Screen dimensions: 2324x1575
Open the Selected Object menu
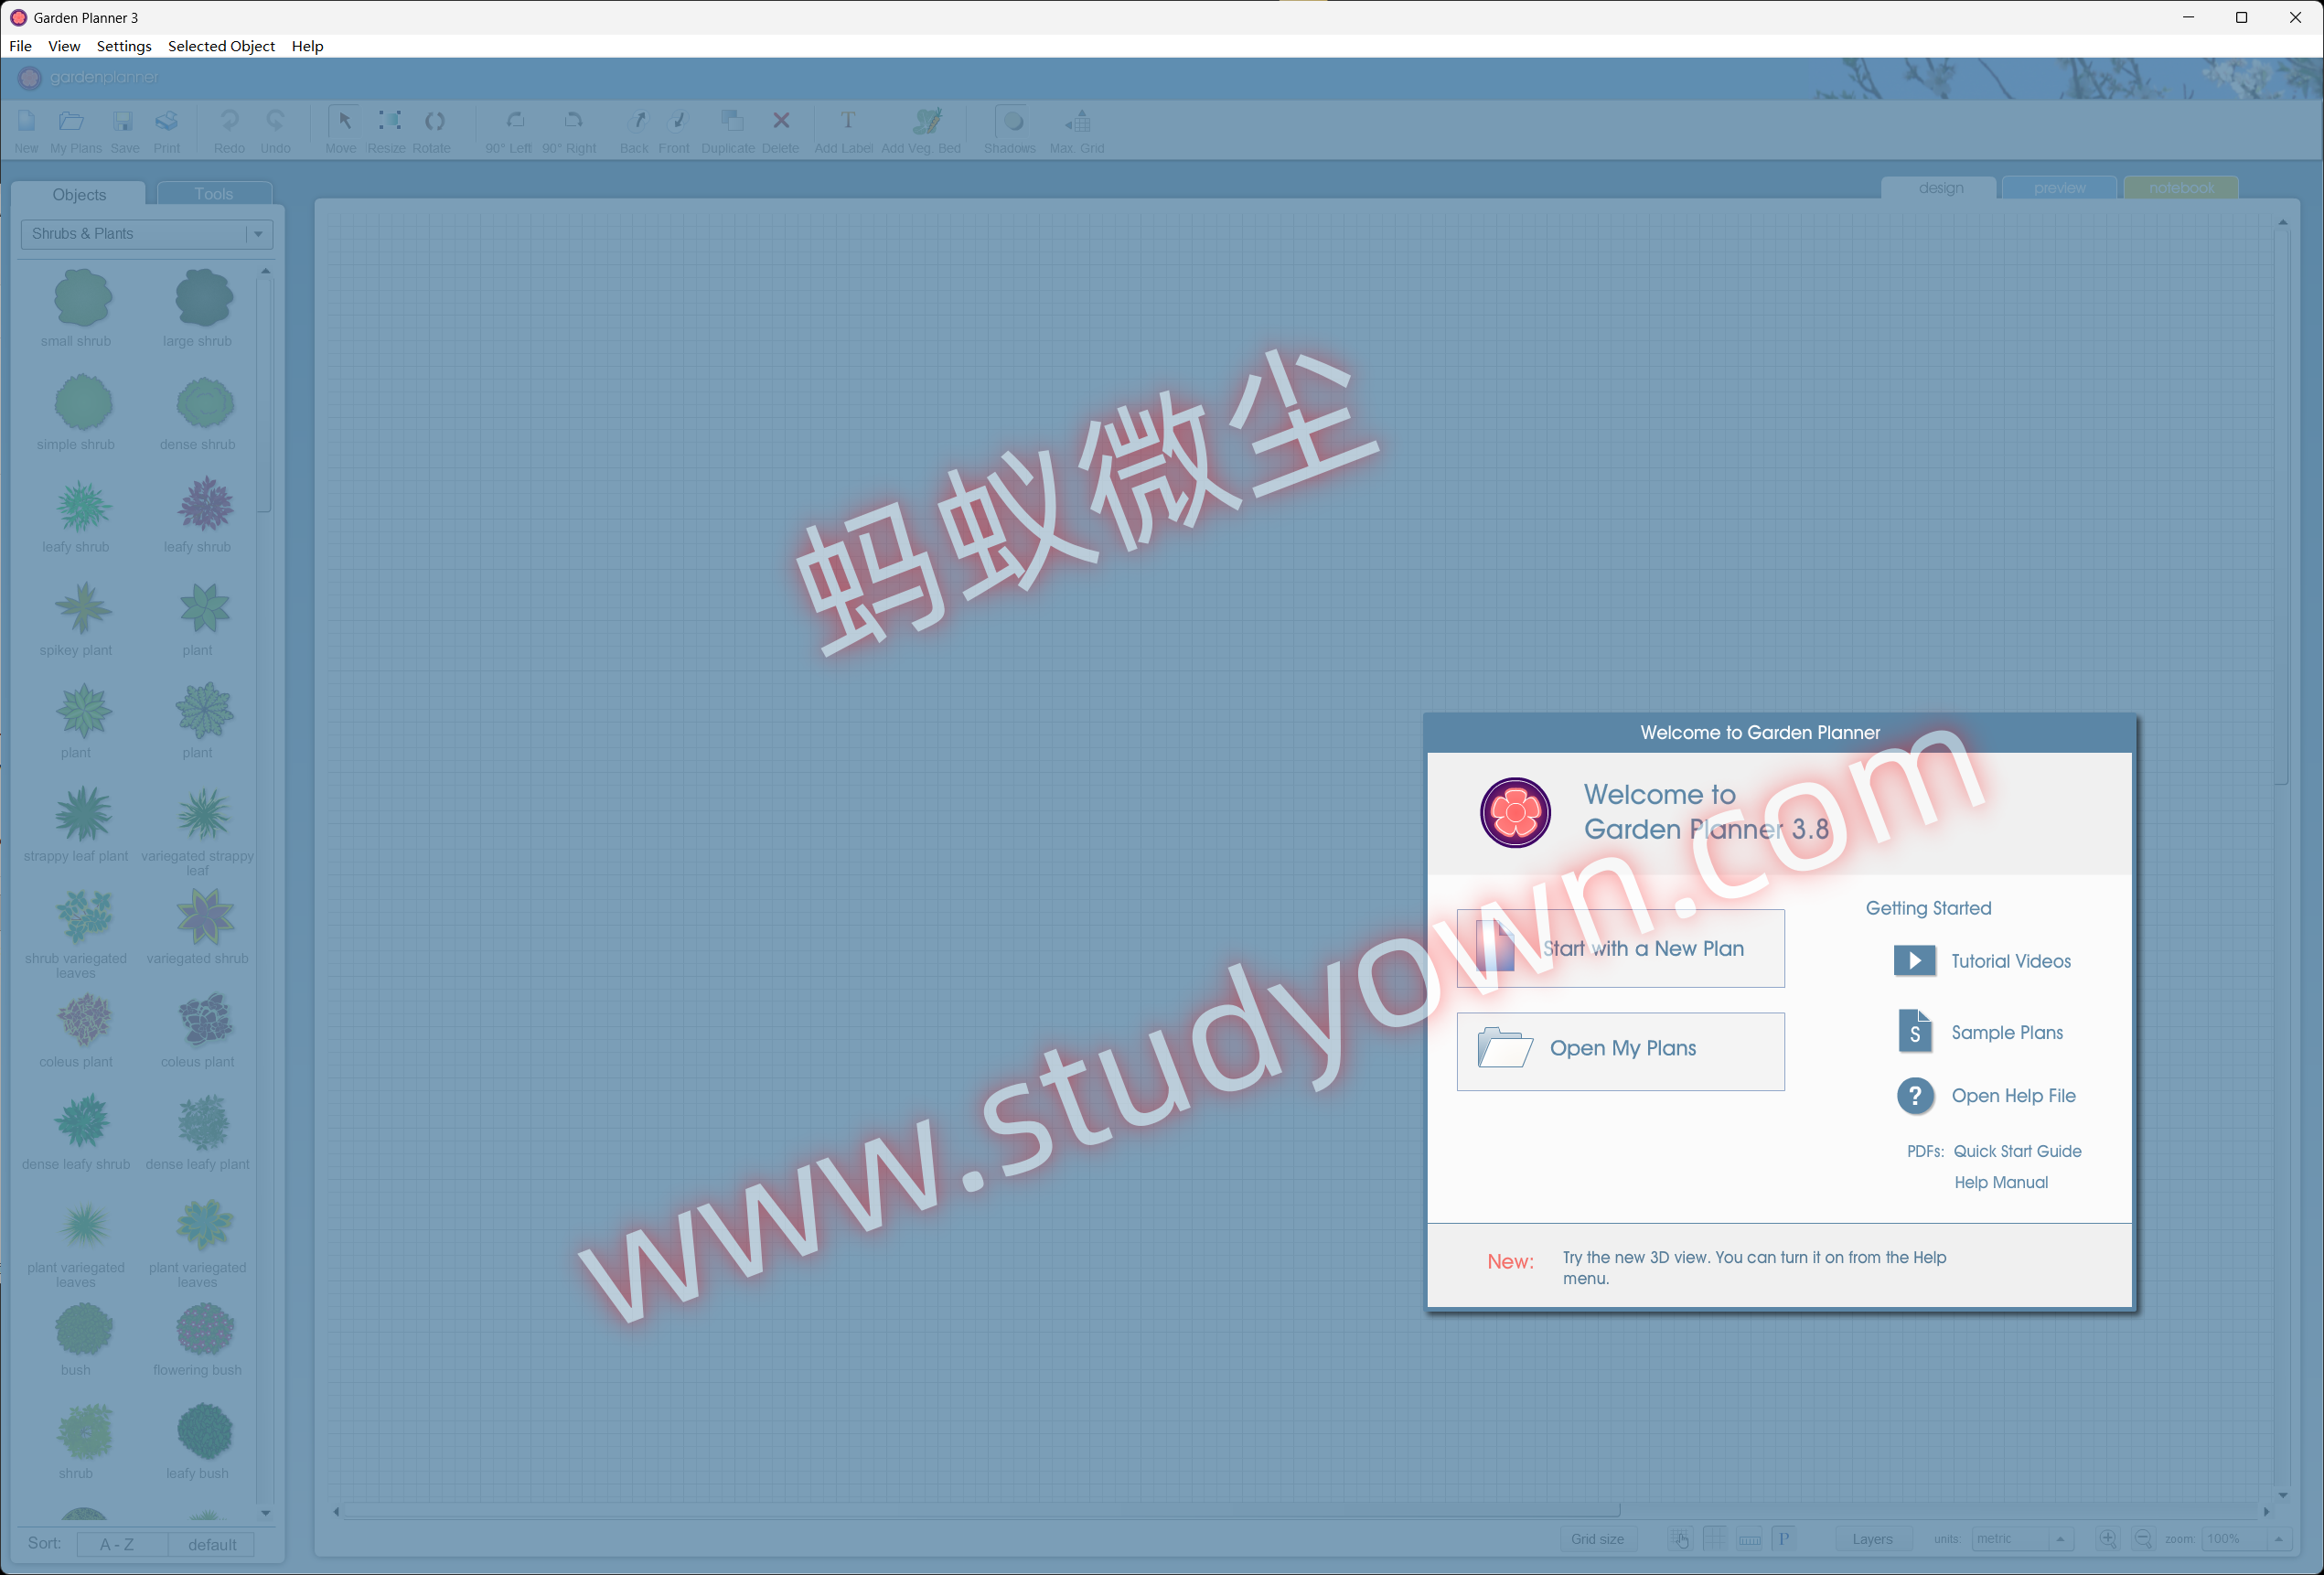click(x=221, y=46)
